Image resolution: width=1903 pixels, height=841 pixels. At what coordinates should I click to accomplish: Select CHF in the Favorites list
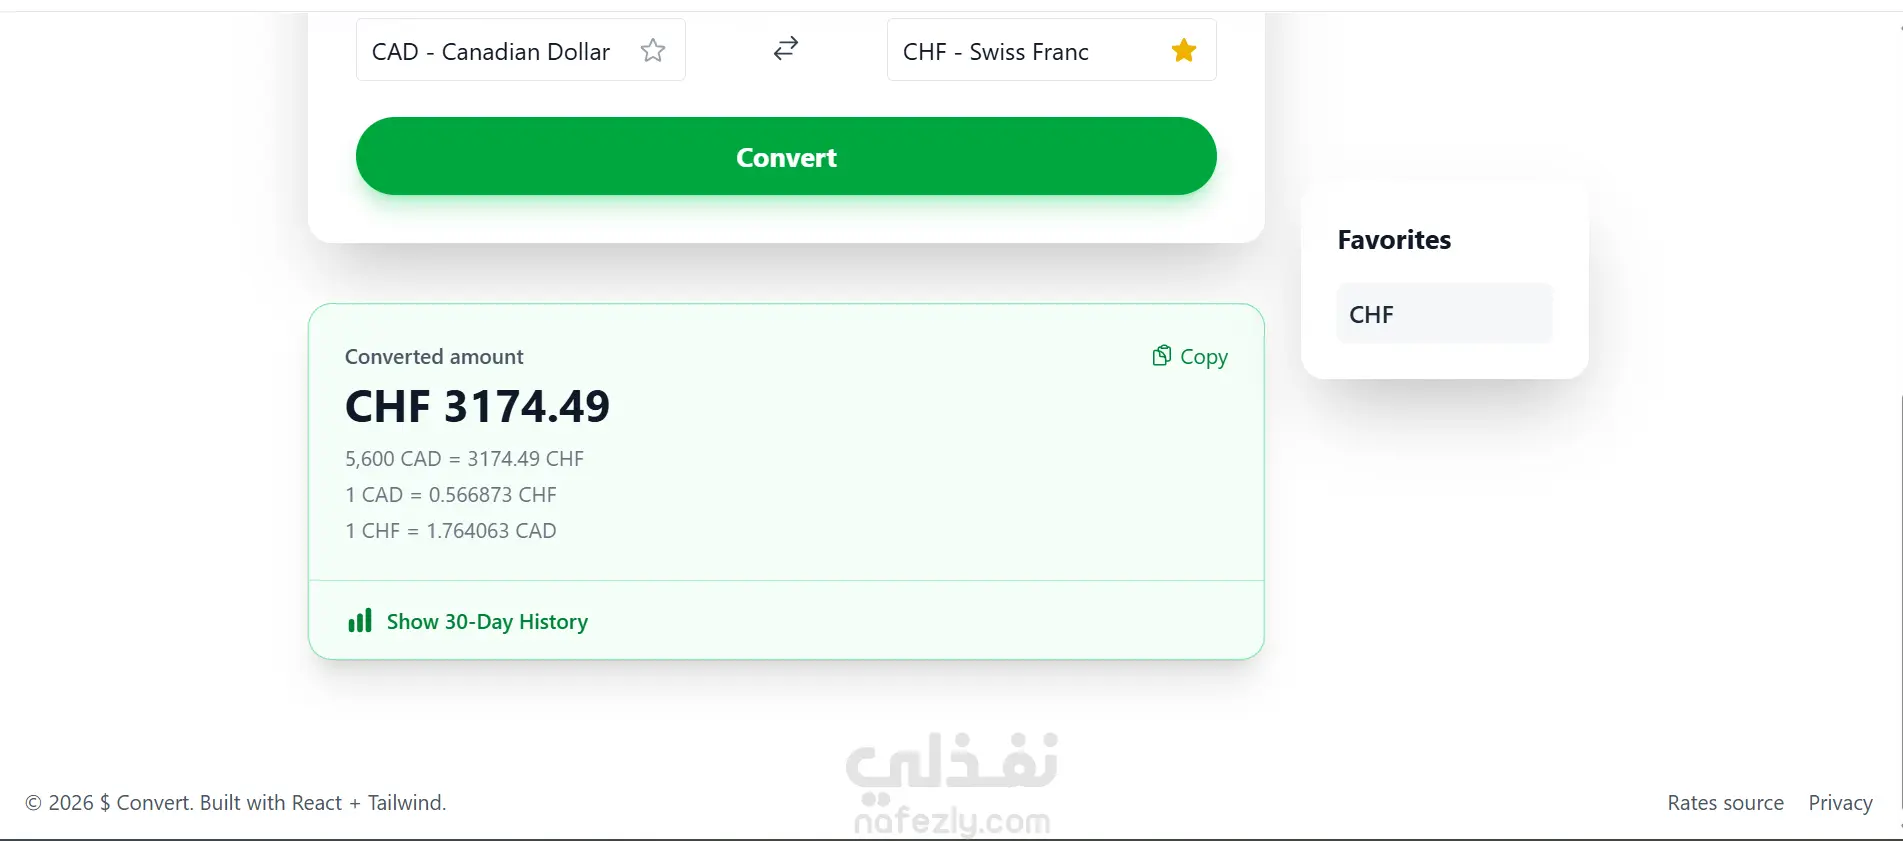[1444, 314]
